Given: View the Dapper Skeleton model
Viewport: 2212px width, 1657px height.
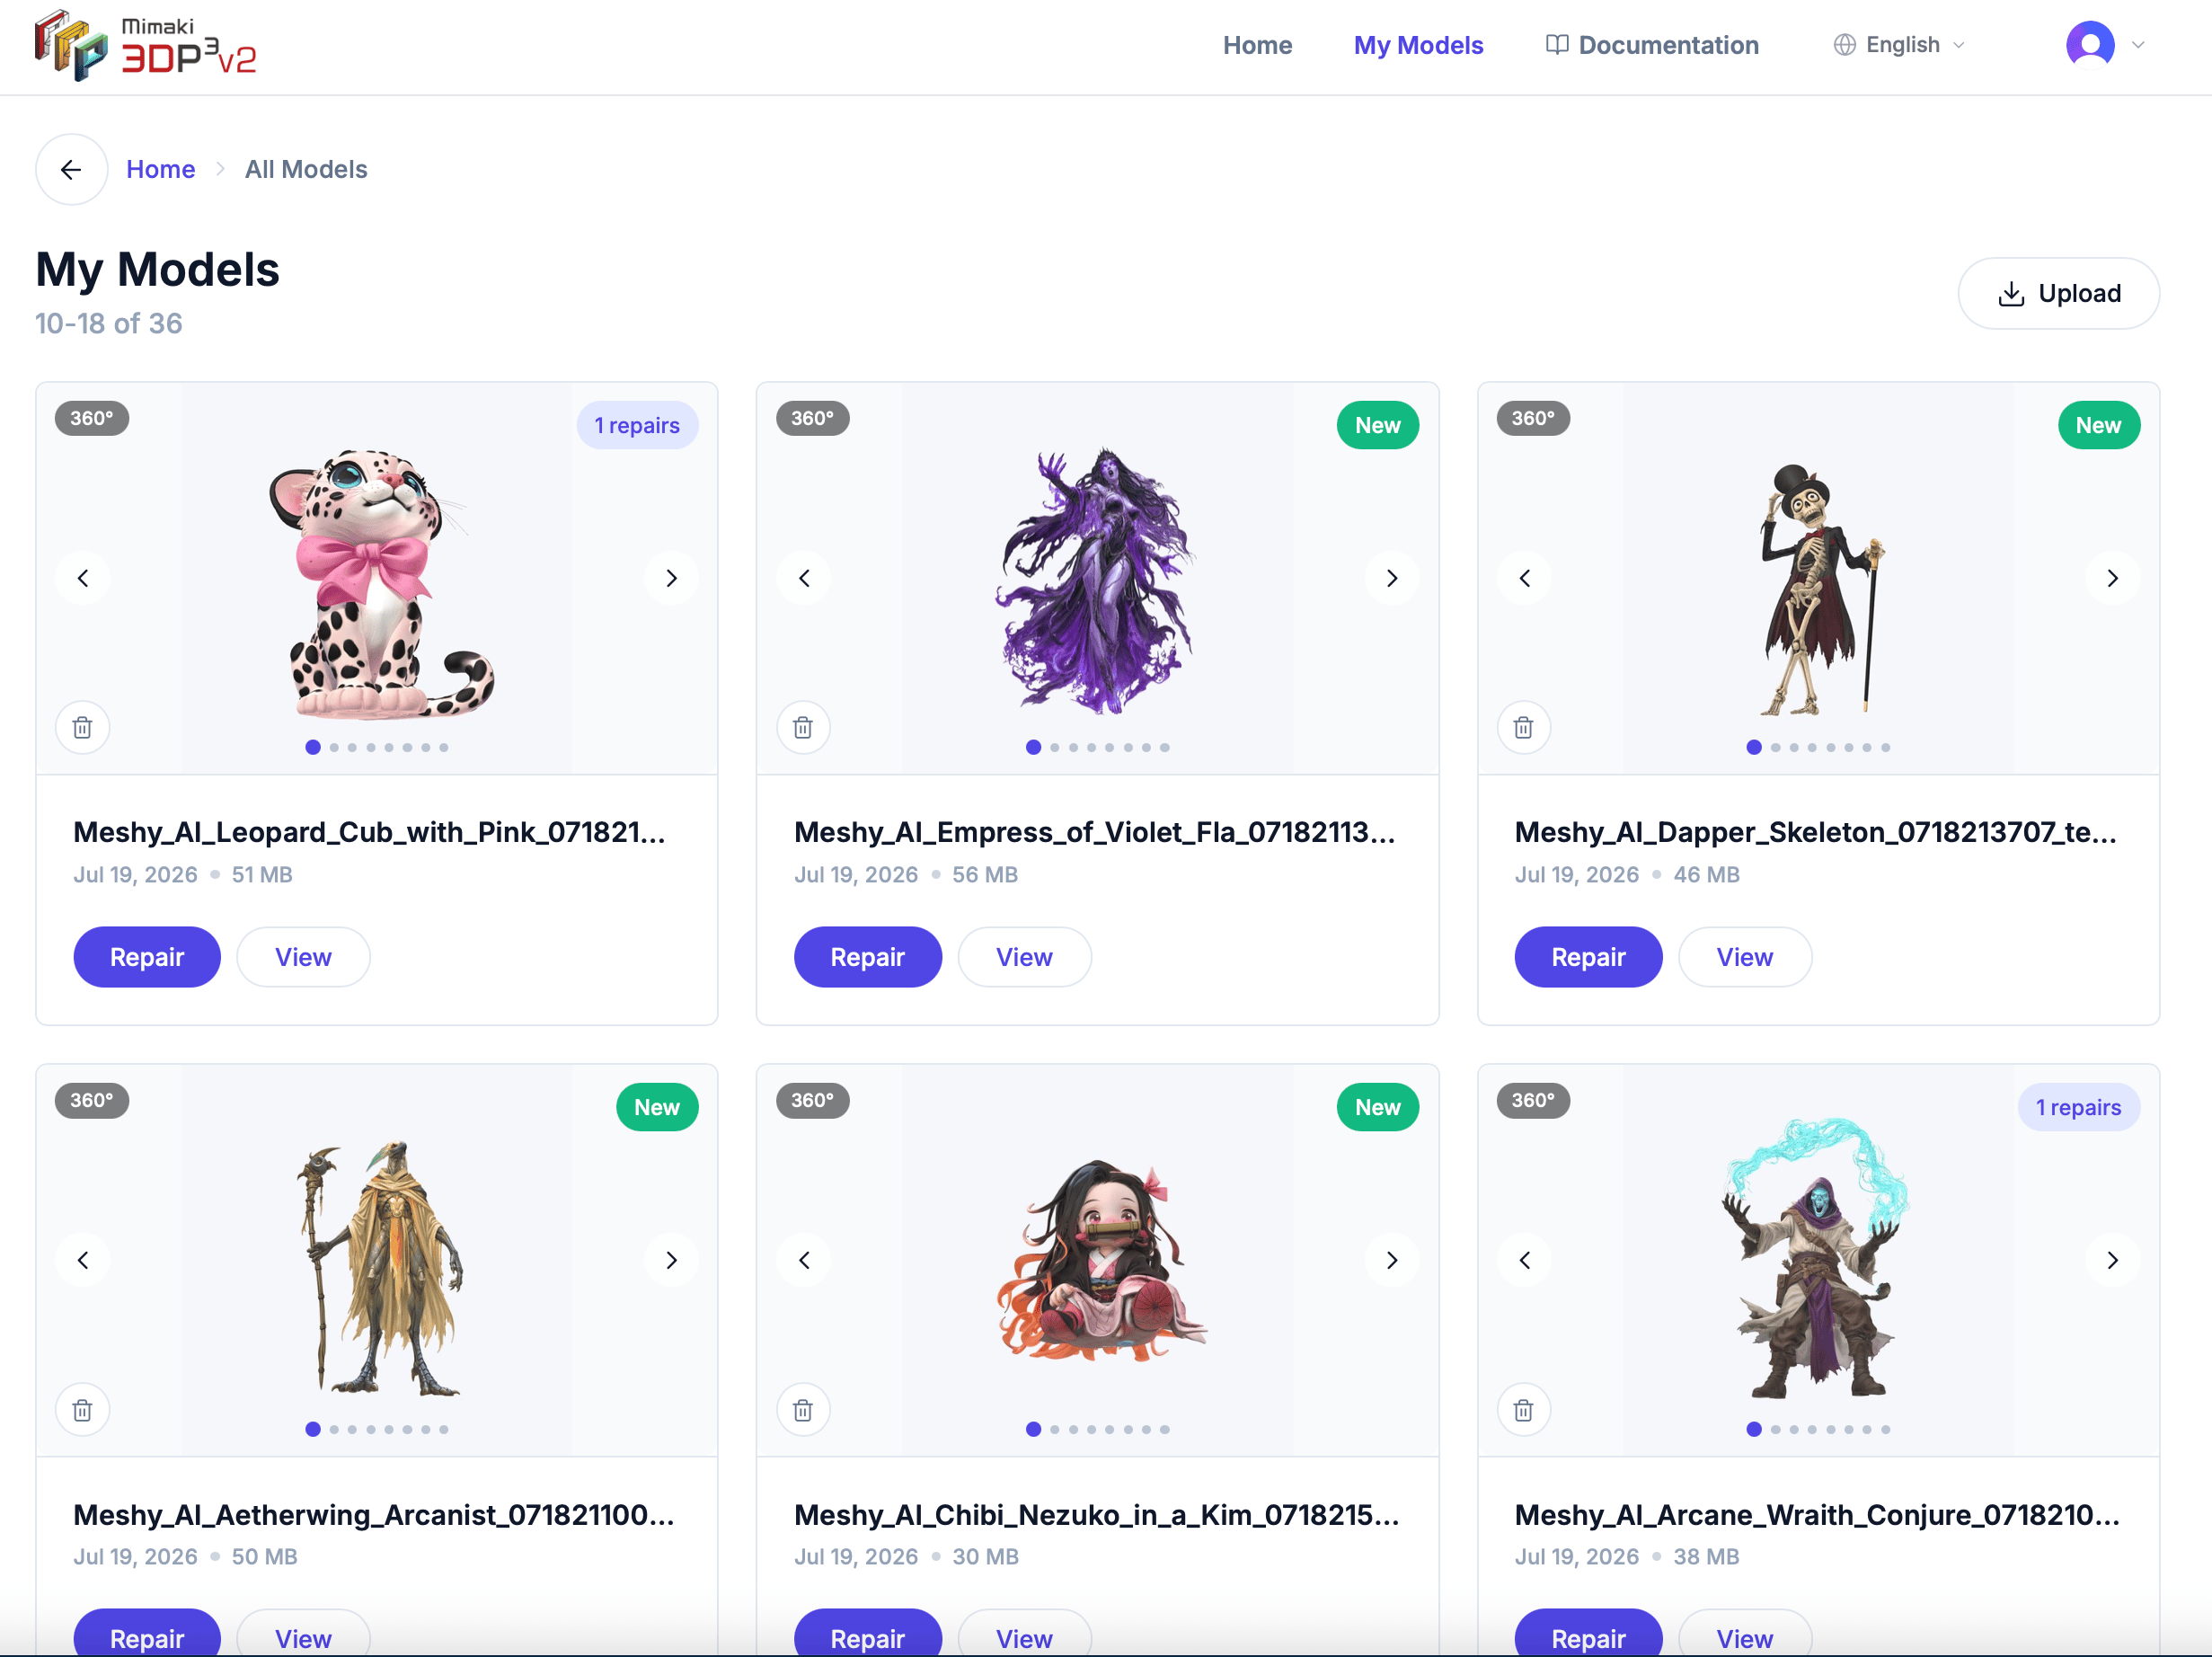Looking at the screenshot, I should pos(1744,957).
